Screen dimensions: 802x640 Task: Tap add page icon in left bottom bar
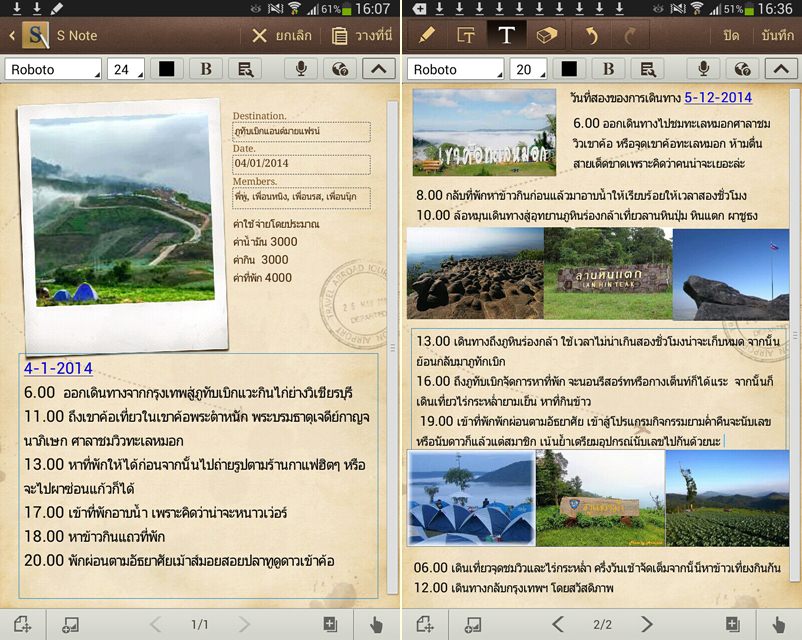[x=23, y=625]
